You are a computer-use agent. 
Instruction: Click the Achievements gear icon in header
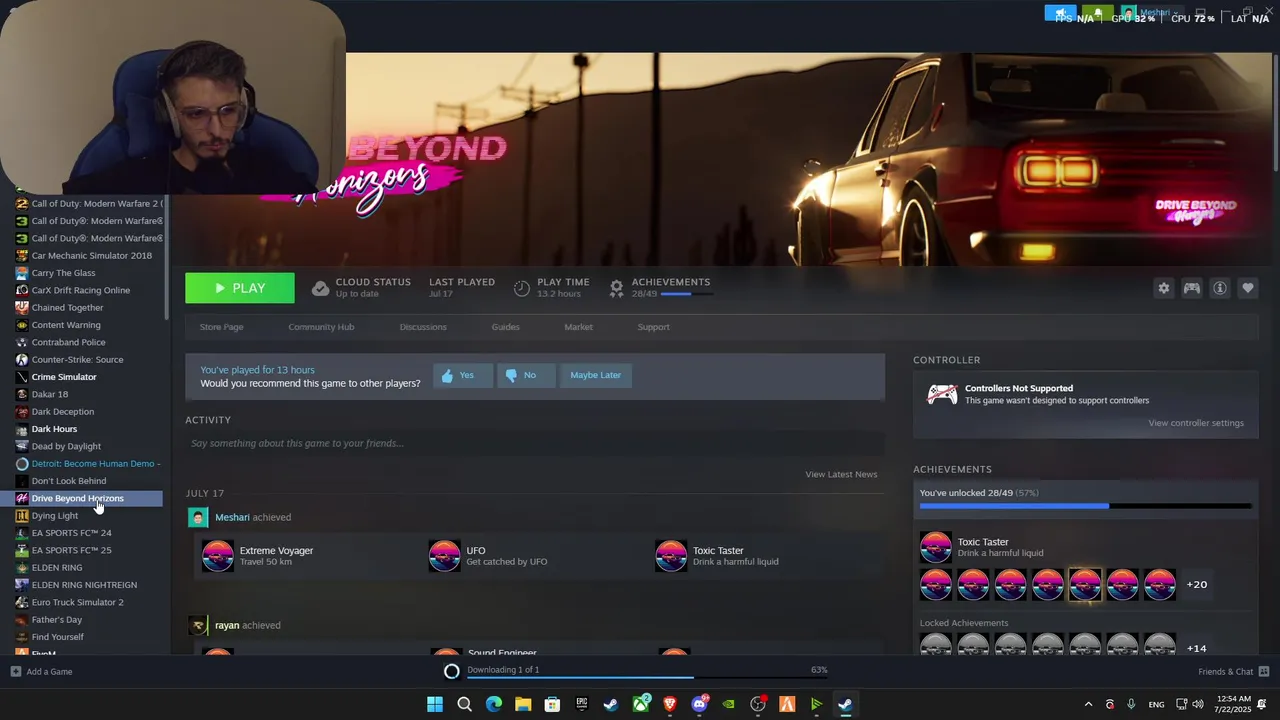click(x=616, y=288)
